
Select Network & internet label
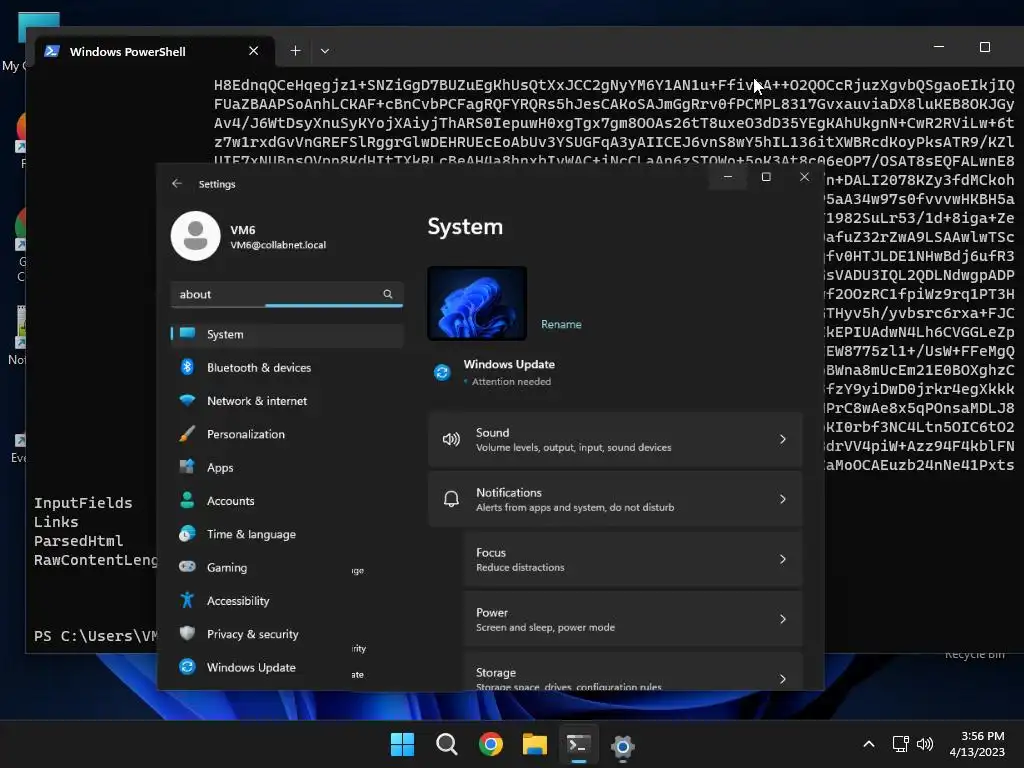click(257, 401)
